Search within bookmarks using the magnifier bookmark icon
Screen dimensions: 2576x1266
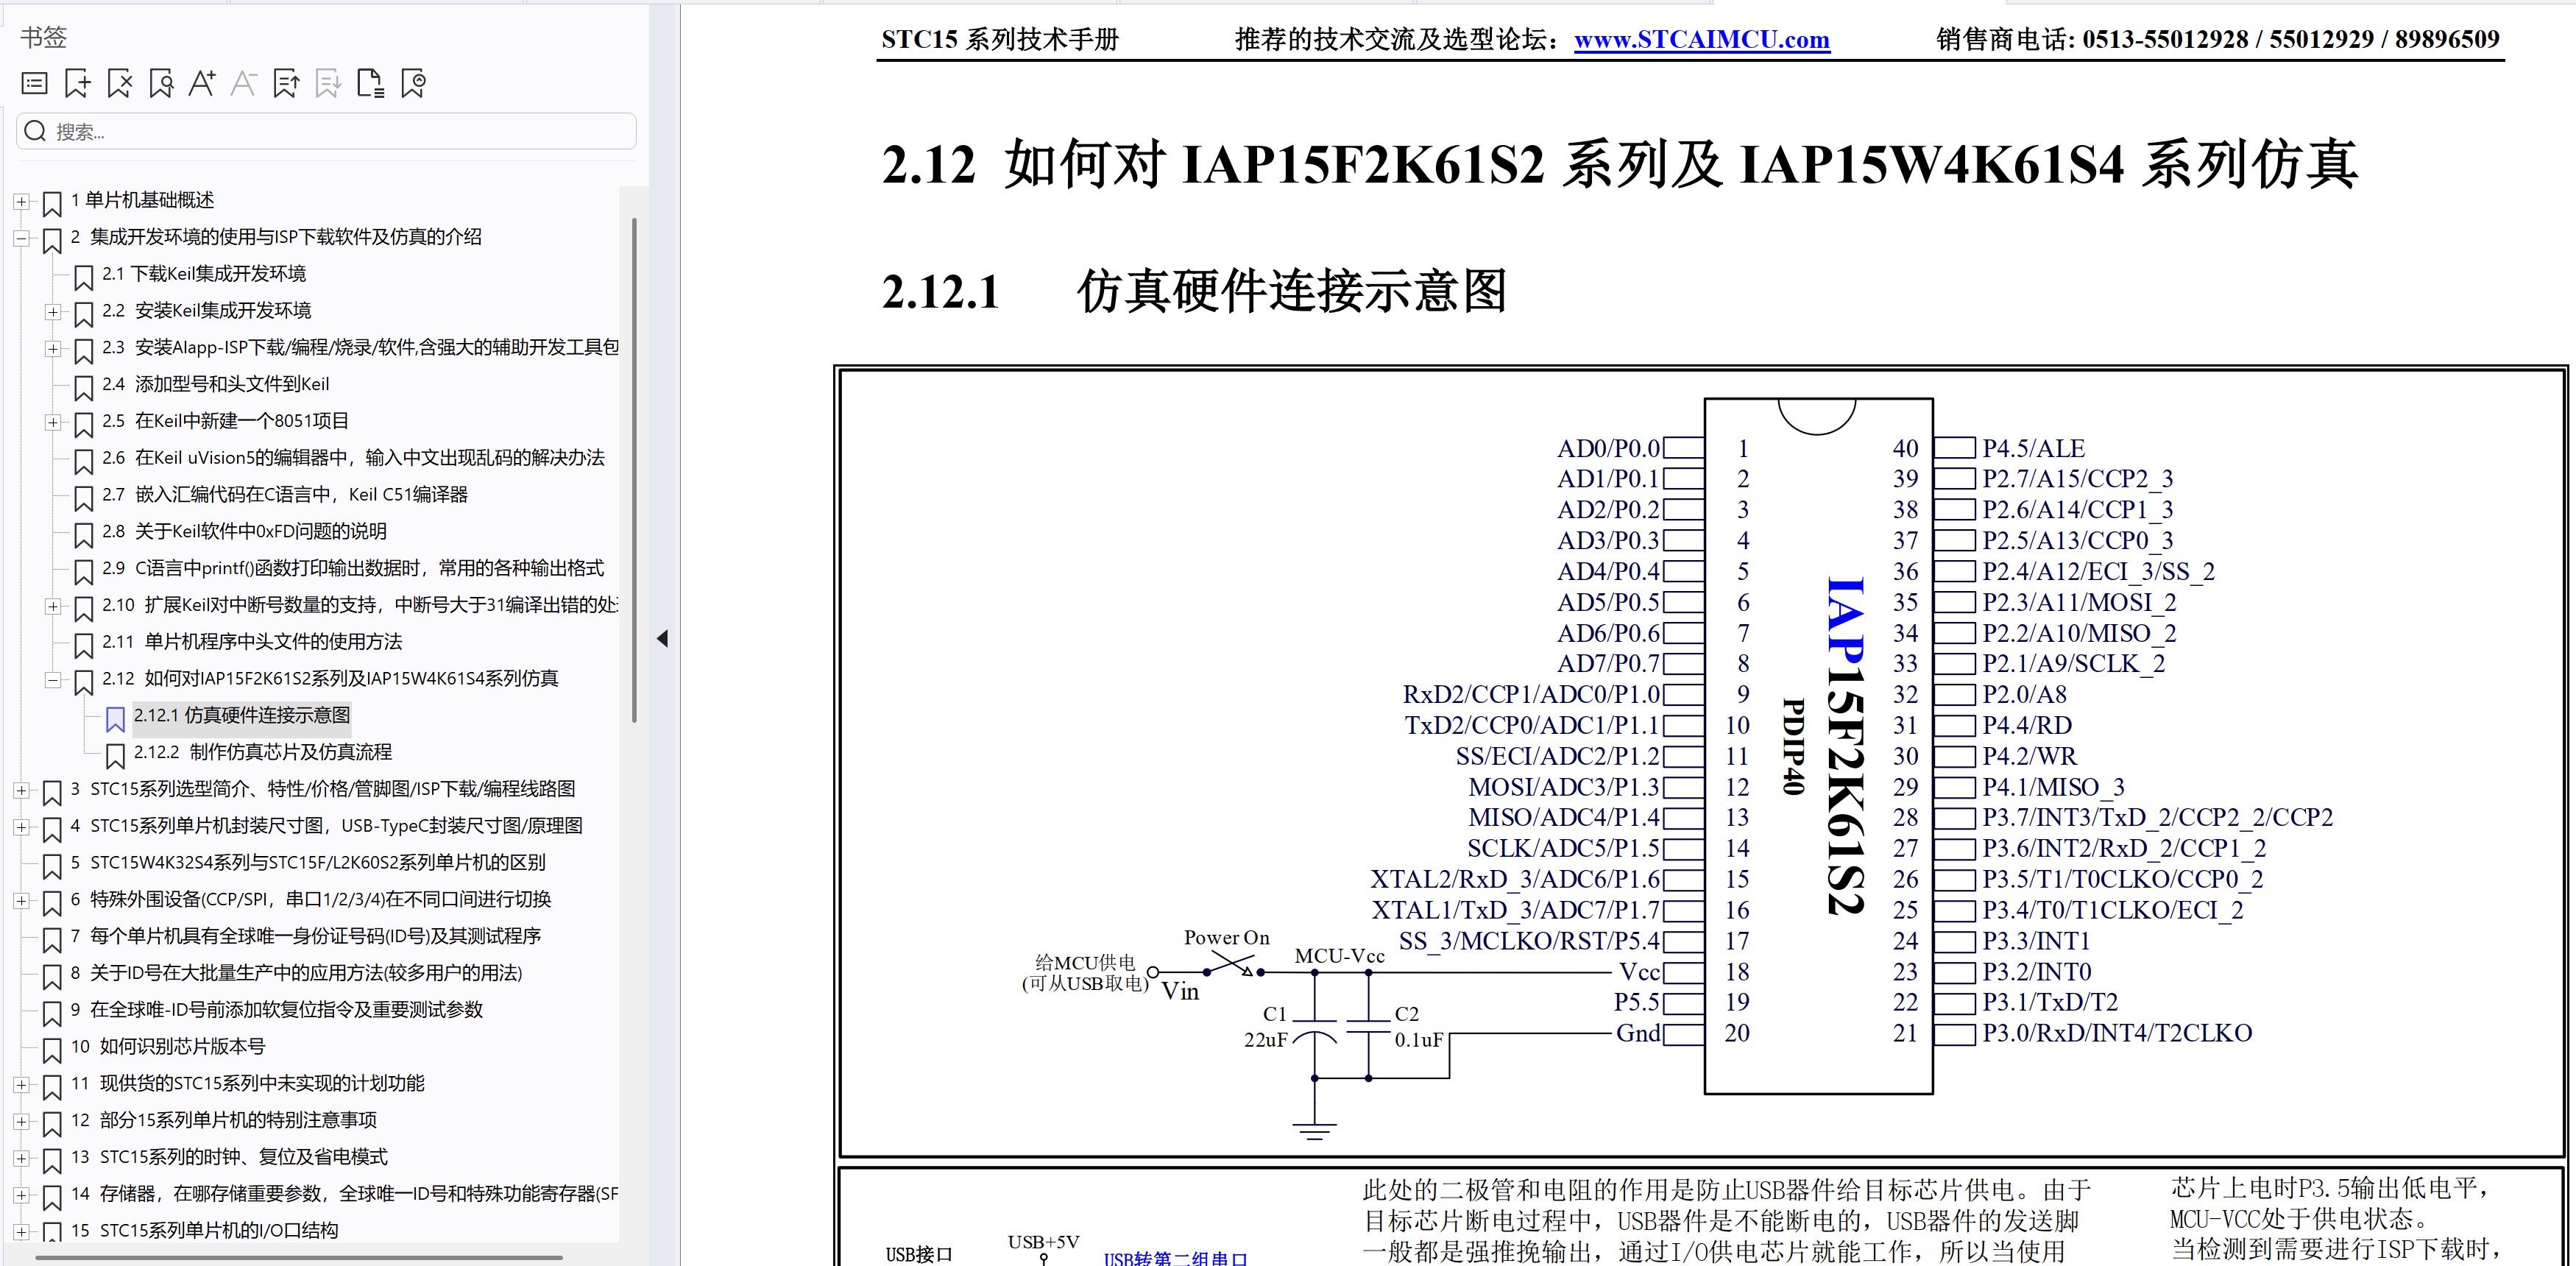pos(161,83)
